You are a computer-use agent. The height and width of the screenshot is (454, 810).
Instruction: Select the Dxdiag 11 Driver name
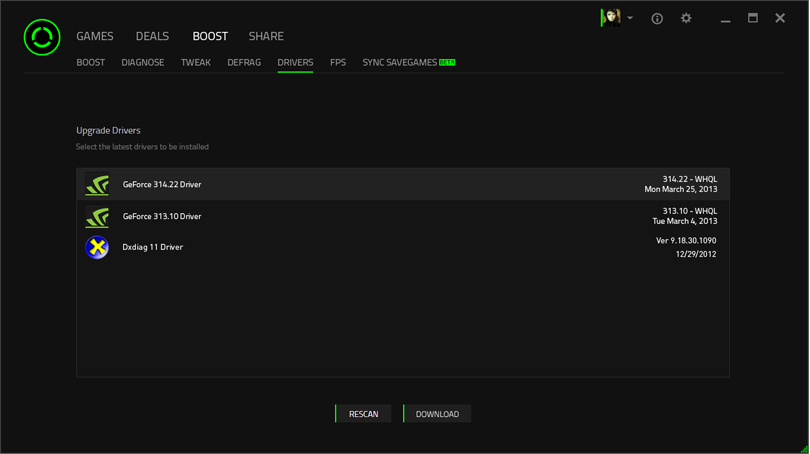point(152,247)
